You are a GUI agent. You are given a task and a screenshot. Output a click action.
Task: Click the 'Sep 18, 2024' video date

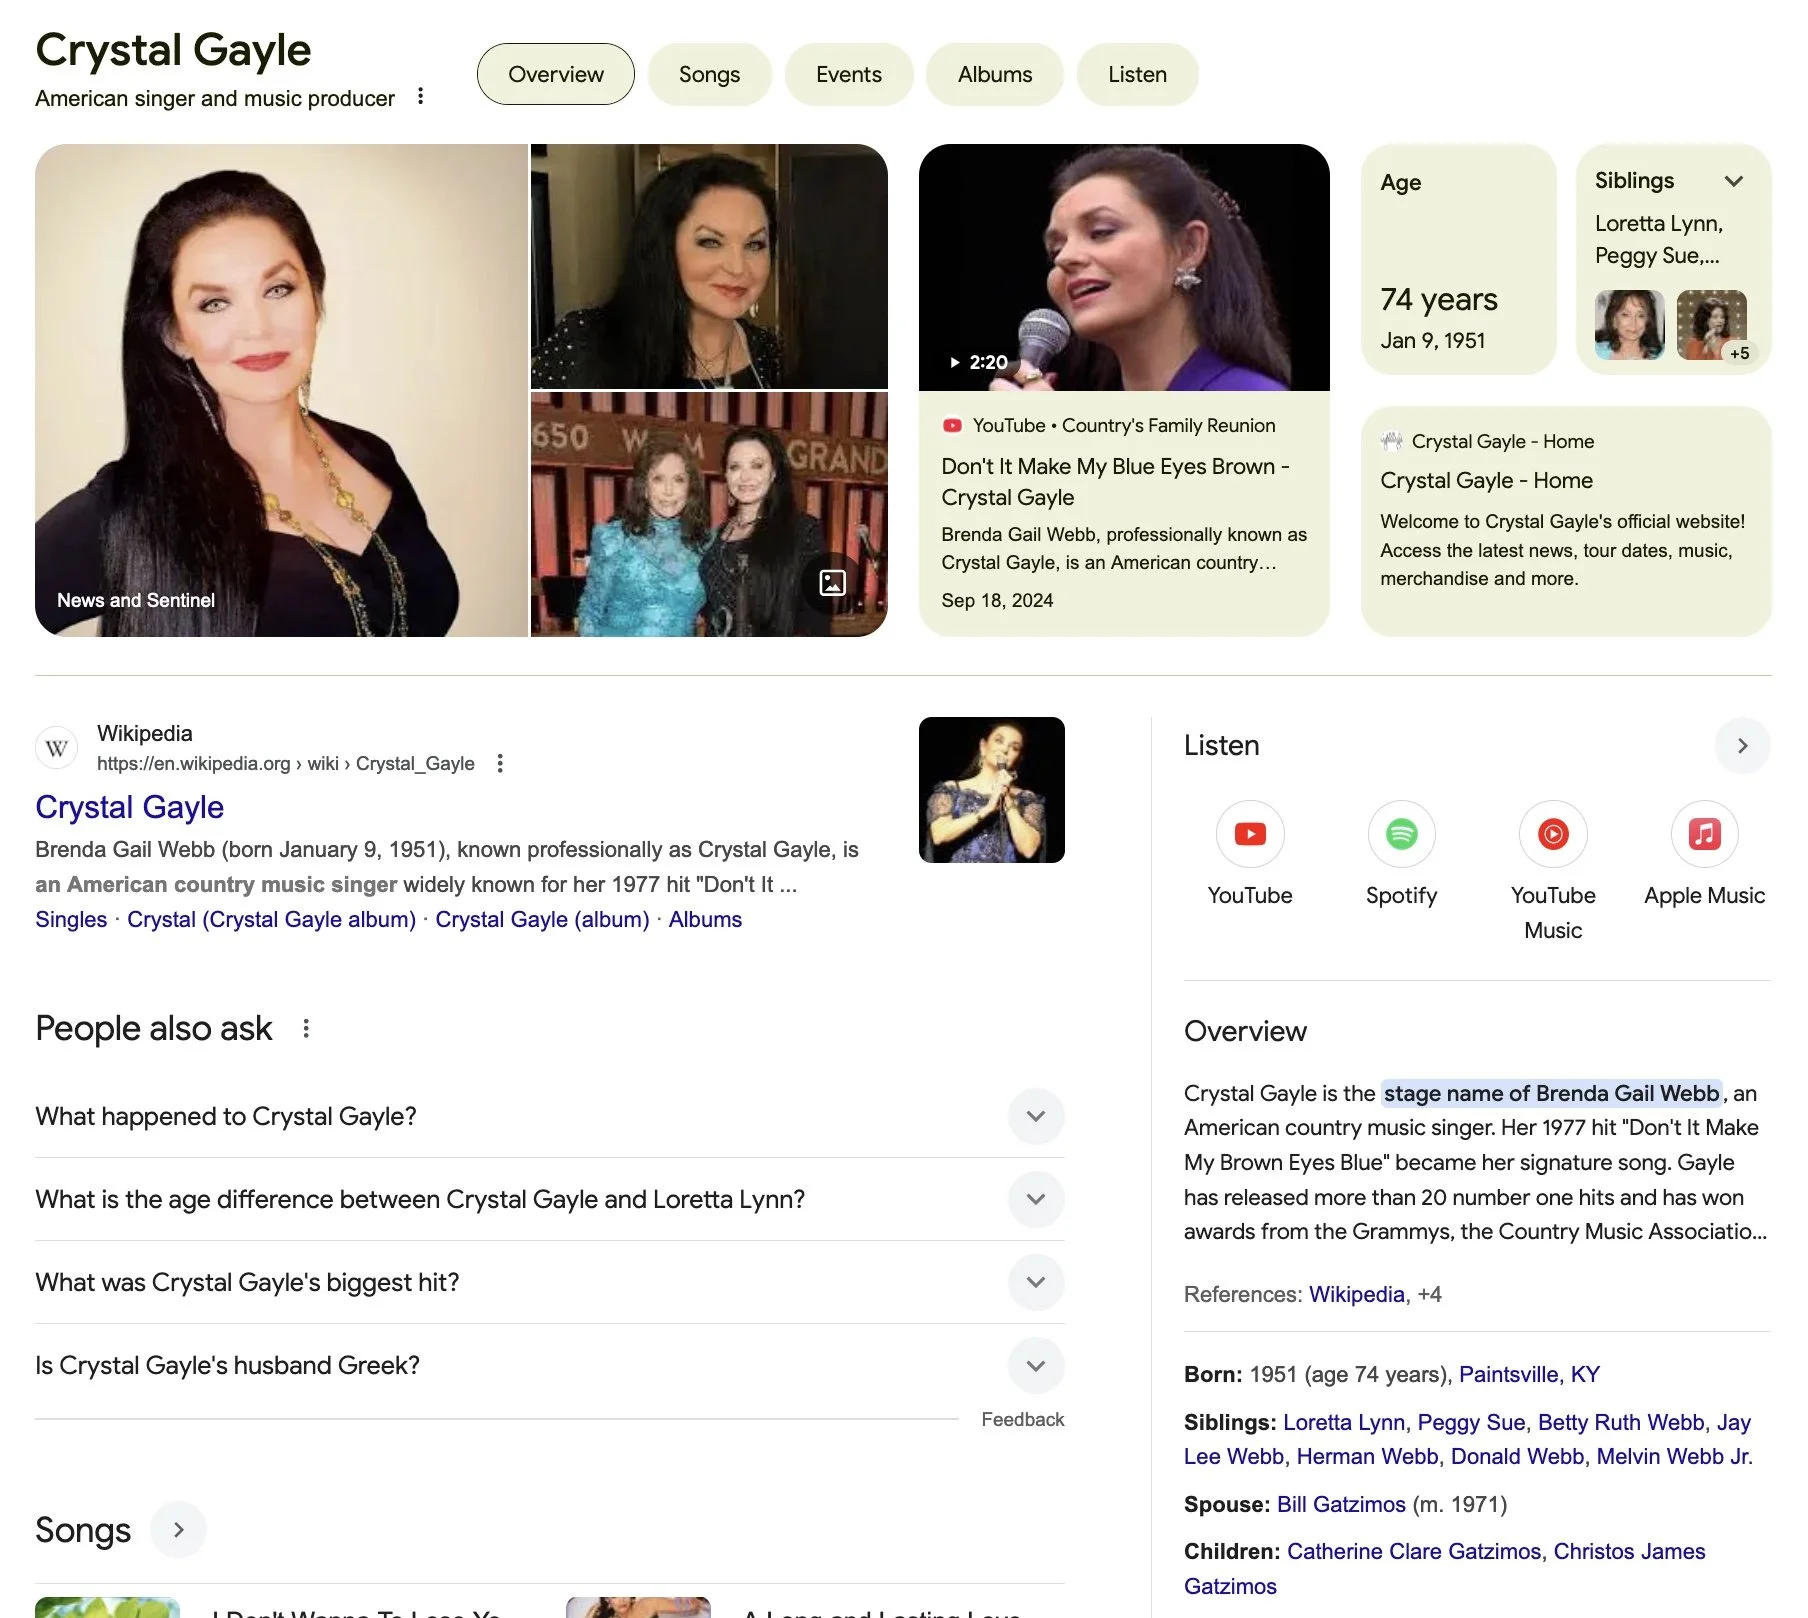point(997,600)
